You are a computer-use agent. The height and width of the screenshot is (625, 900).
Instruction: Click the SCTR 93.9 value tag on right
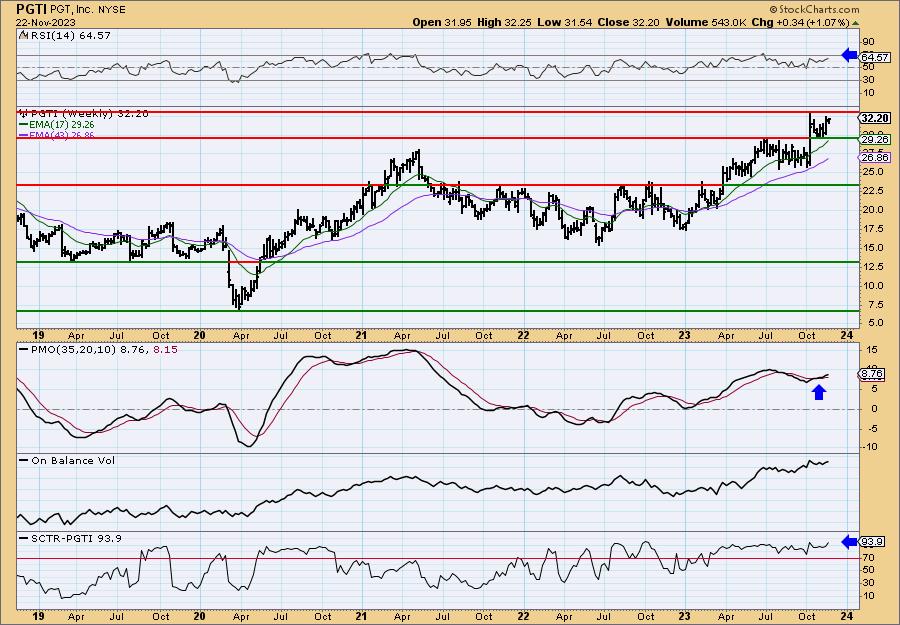click(872, 542)
